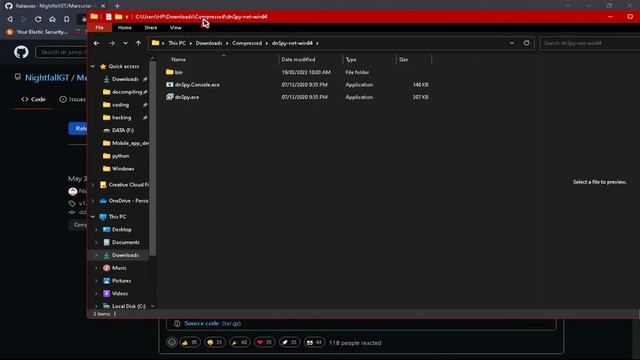This screenshot has width=640, height=360.
Task: Open the coding folder in sidebar
Action: click(x=120, y=105)
